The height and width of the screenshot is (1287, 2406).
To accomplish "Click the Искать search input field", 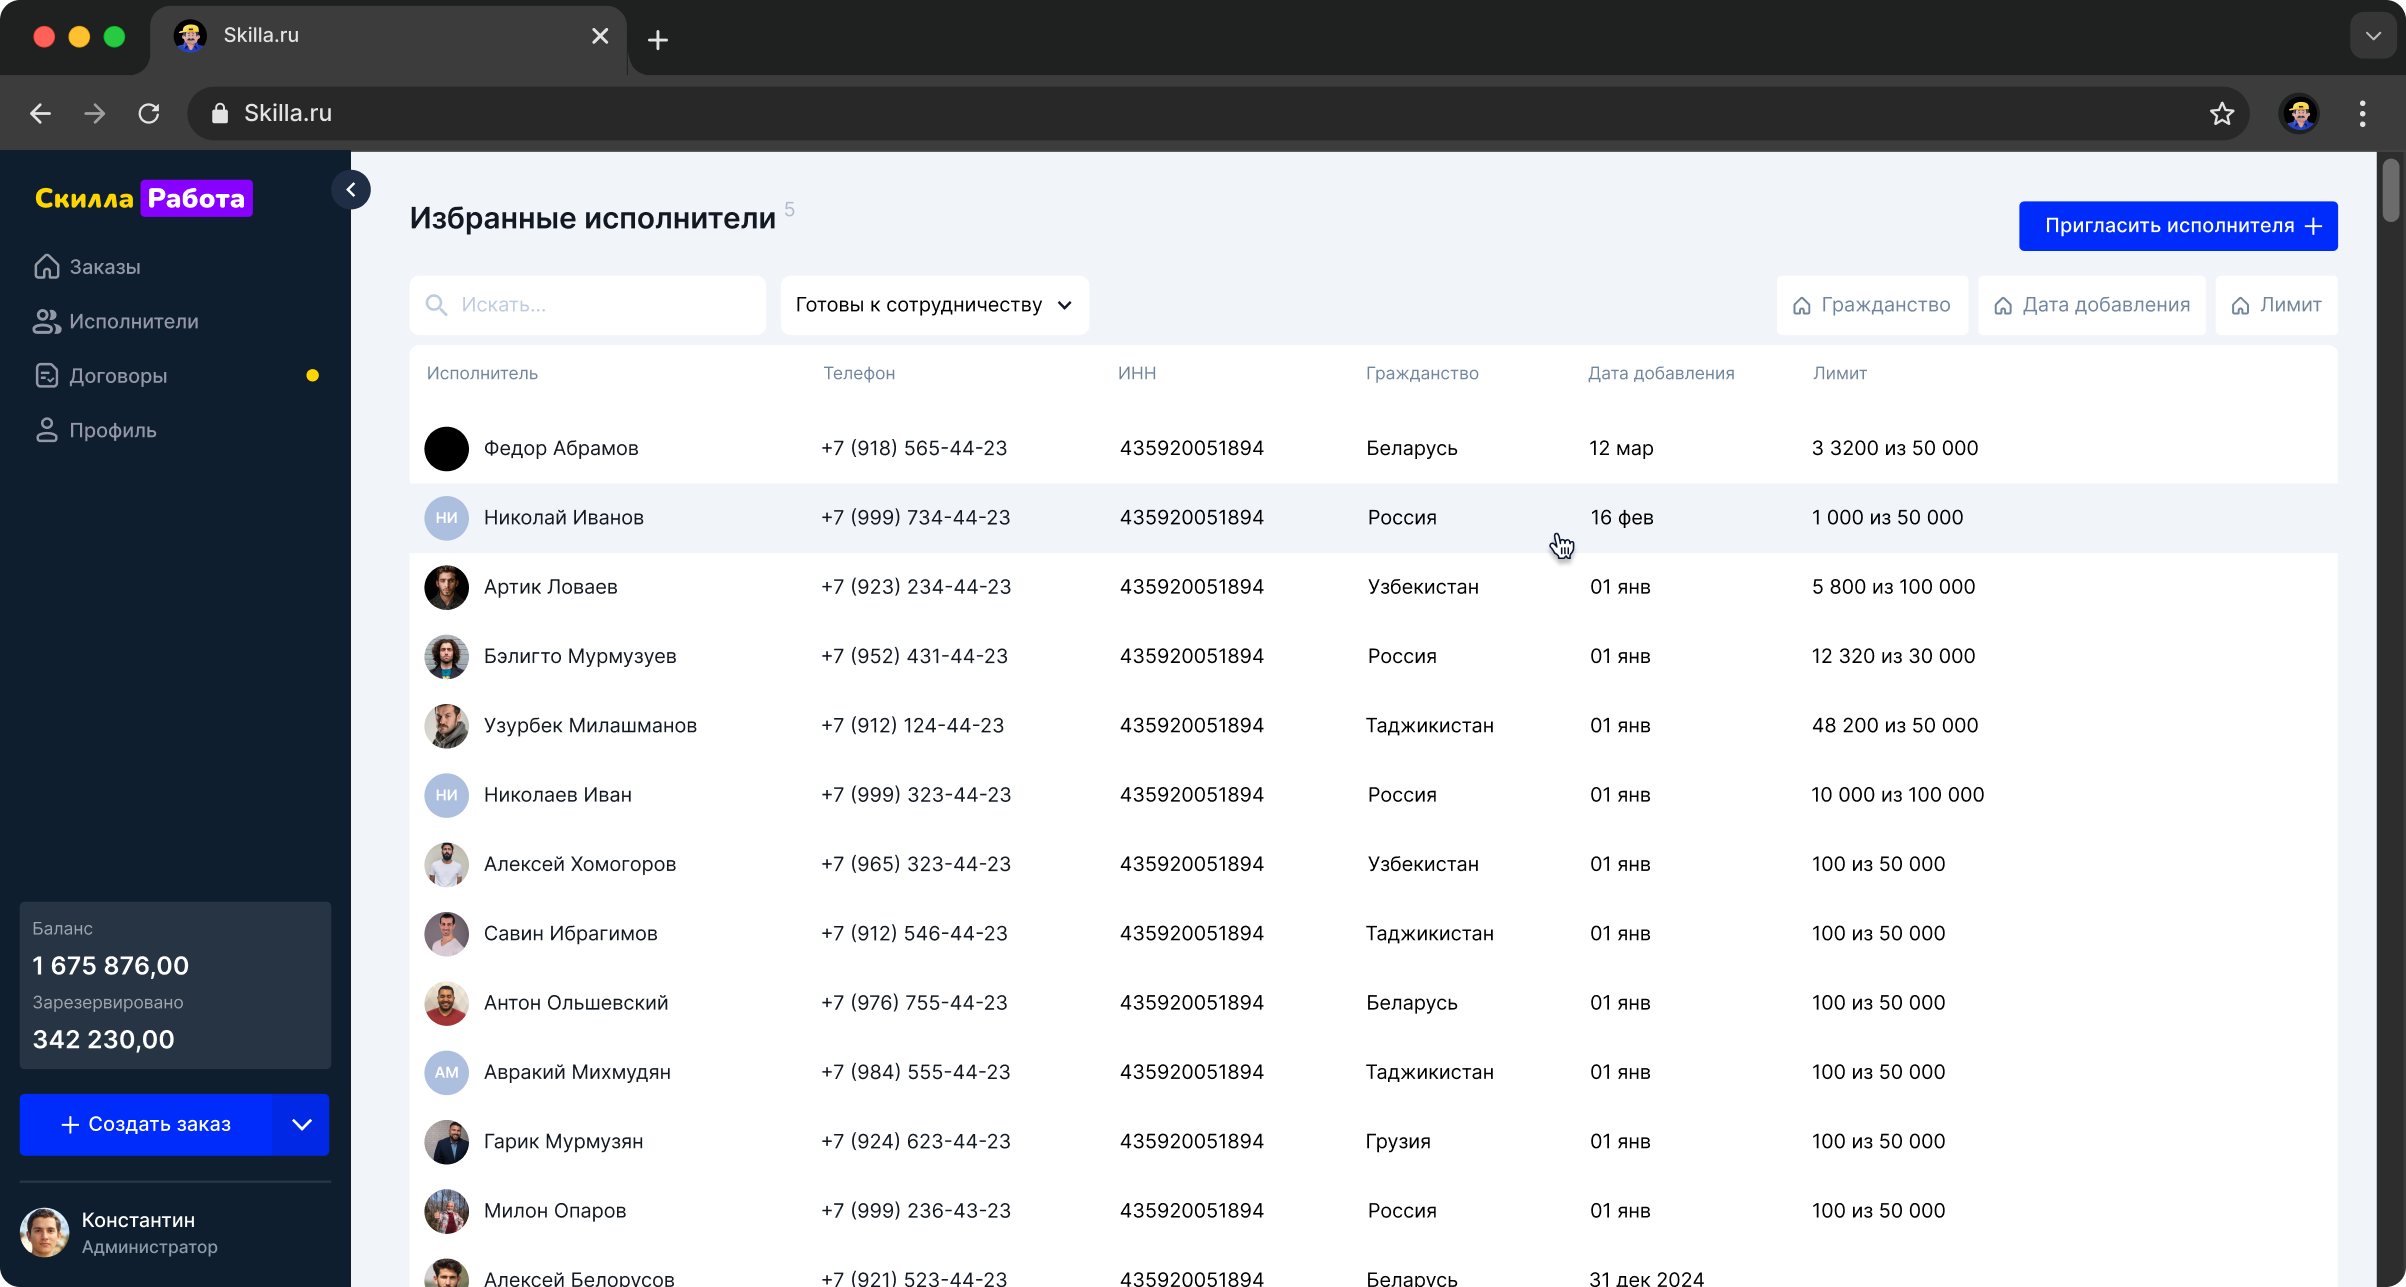I will [587, 305].
